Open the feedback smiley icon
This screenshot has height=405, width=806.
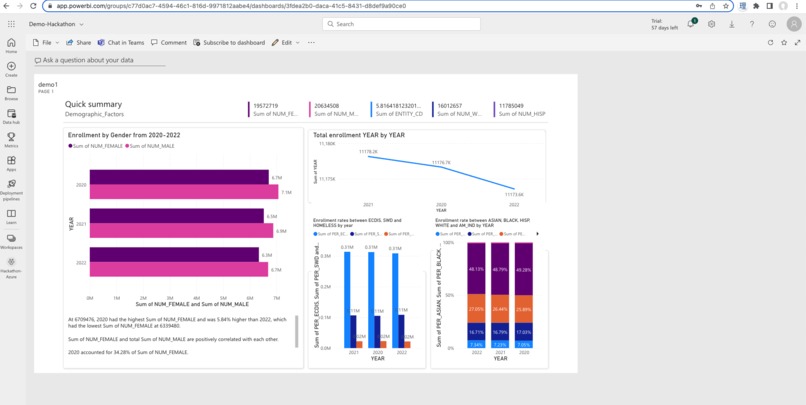pos(772,24)
